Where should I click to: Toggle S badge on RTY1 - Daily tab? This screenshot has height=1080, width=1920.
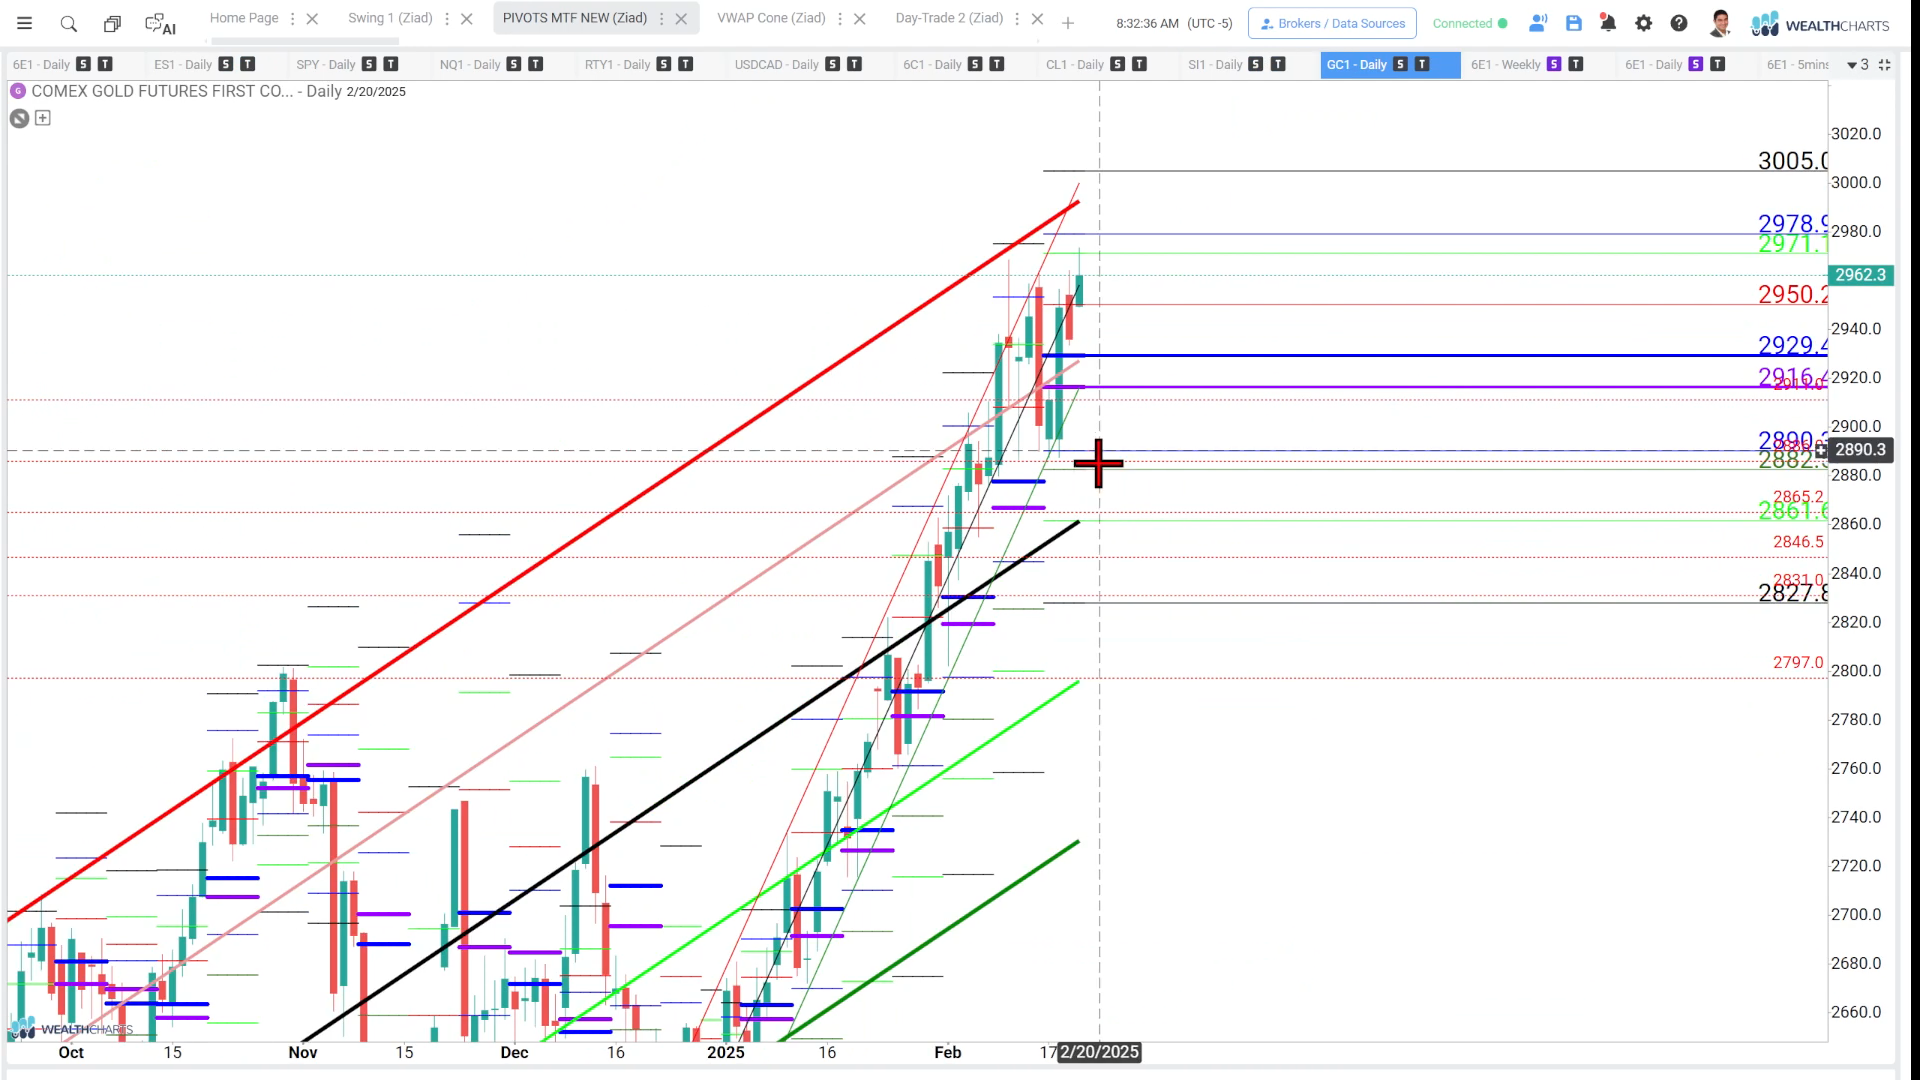pyautogui.click(x=664, y=64)
